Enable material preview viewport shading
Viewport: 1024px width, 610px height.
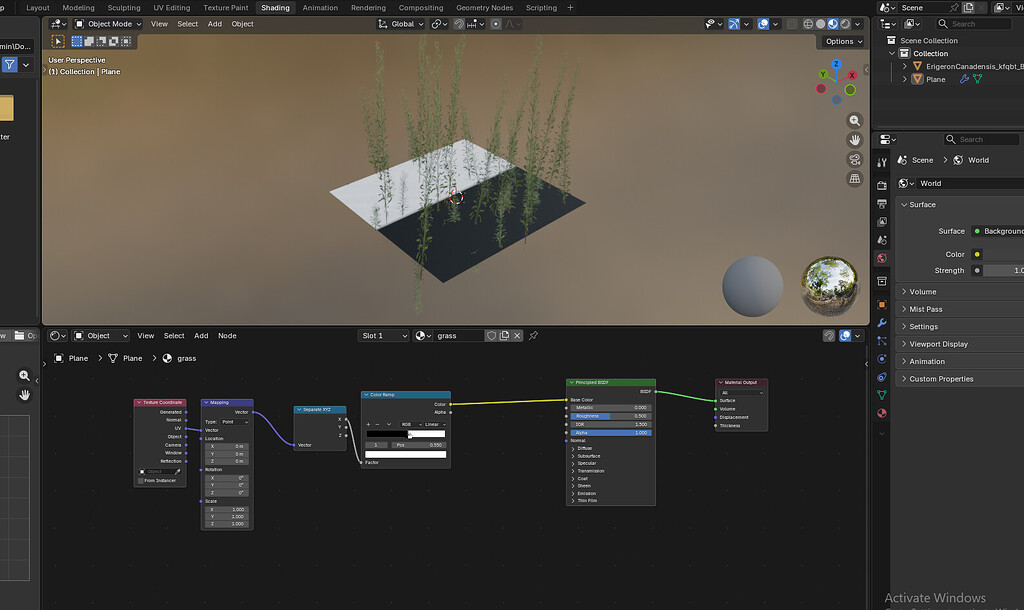click(x=833, y=24)
